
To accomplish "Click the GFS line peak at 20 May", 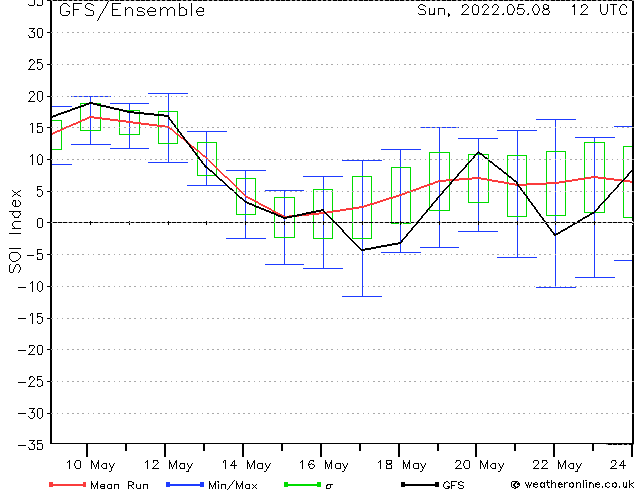I will pyautogui.click(x=478, y=152).
